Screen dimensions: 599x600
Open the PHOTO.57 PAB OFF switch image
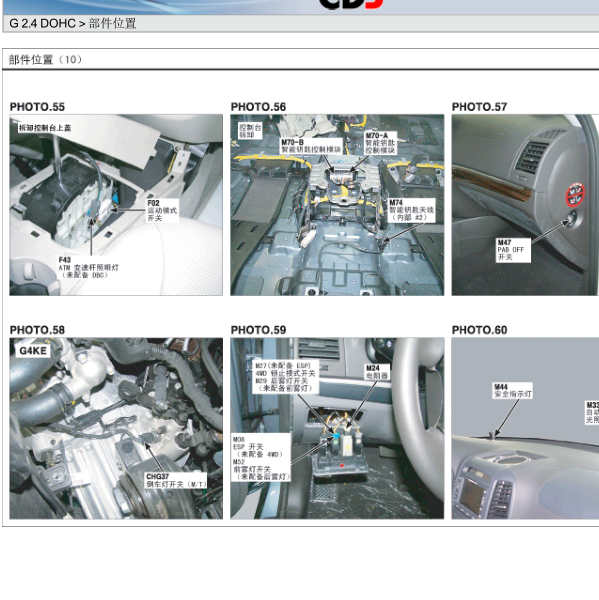[x=525, y=205]
